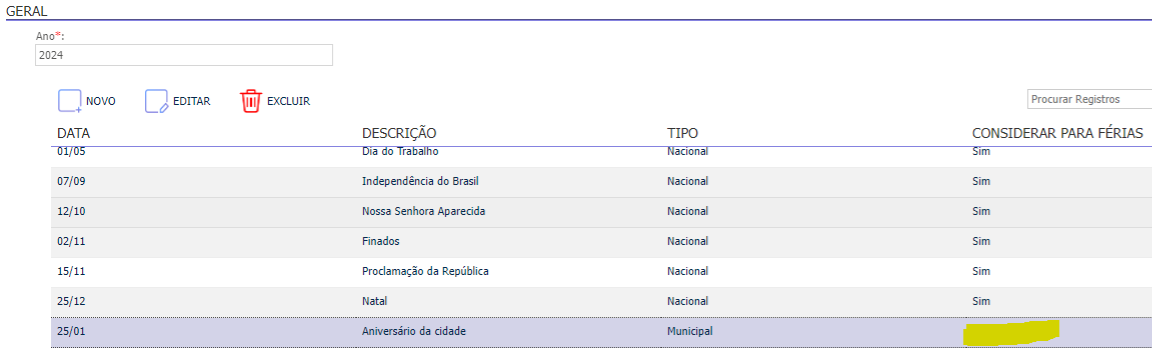
Task: Click the EDITAR button label
Action: 192,101
